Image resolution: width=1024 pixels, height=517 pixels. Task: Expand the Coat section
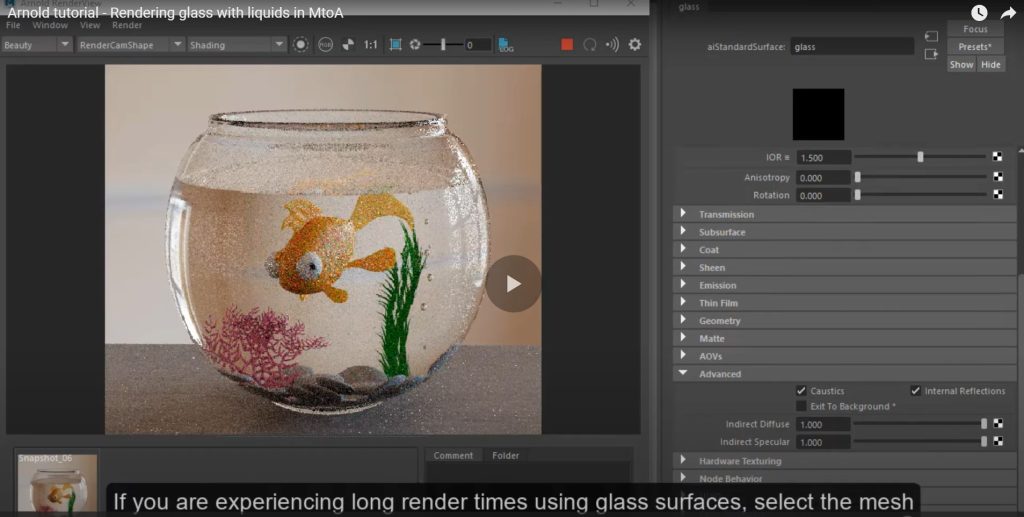[844, 249]
